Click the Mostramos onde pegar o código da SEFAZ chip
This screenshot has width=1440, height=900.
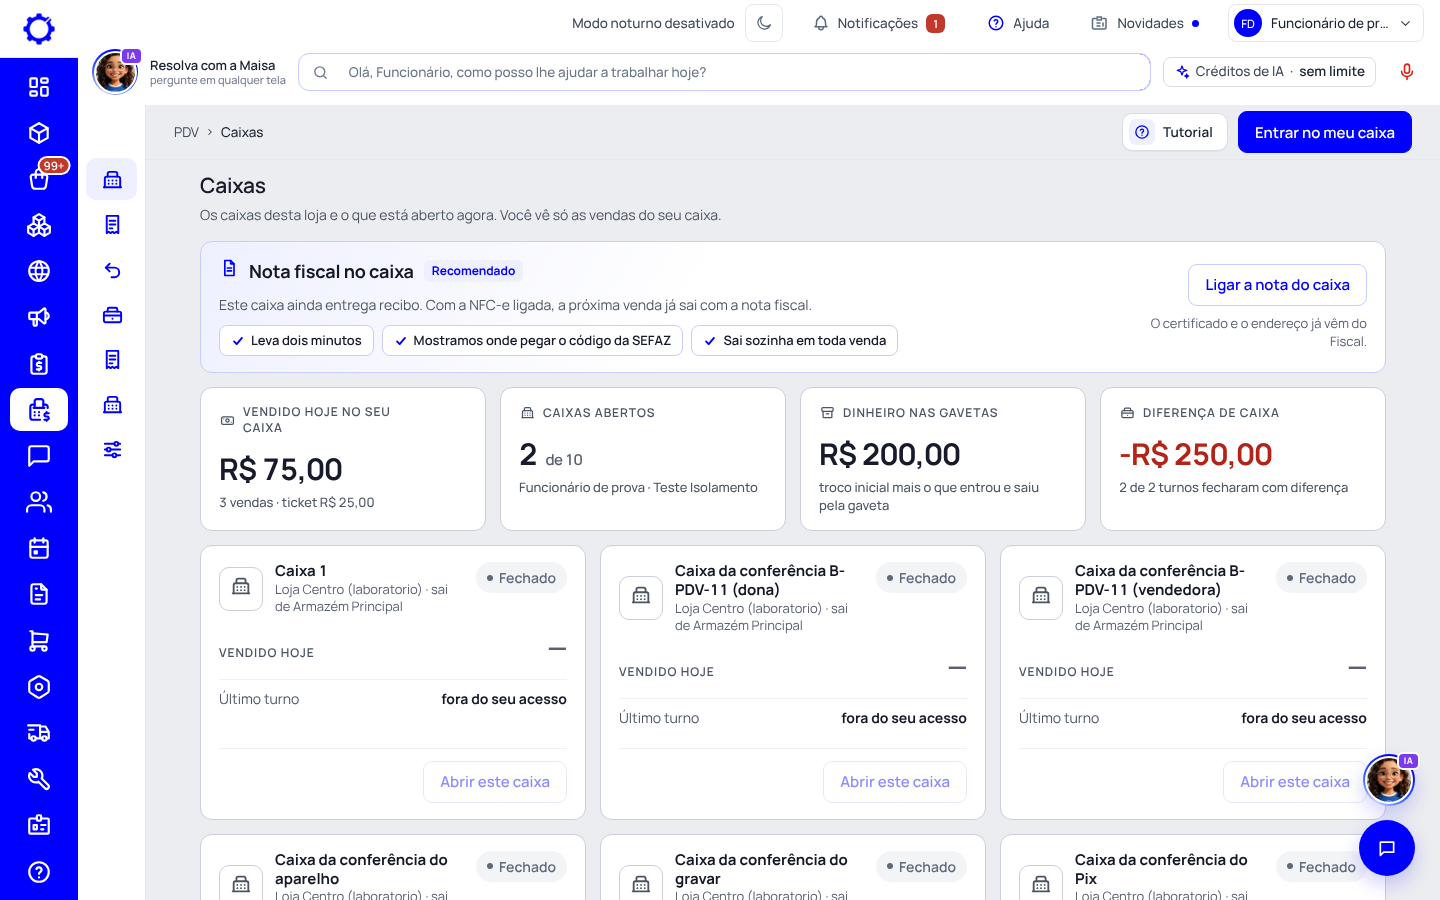(x=532, y=340)
